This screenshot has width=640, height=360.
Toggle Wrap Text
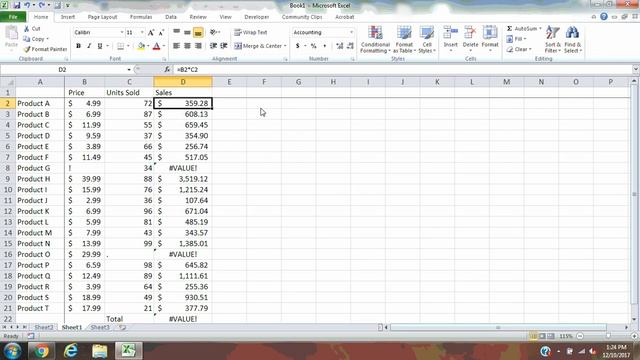[250, 32]
